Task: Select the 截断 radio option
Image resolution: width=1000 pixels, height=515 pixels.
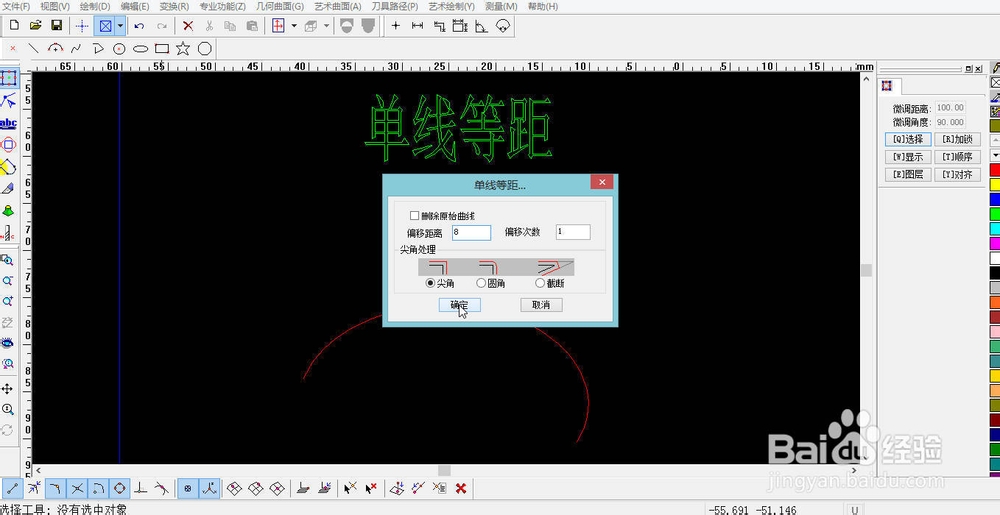Action: pyautogui.click(x=540, y=283)
